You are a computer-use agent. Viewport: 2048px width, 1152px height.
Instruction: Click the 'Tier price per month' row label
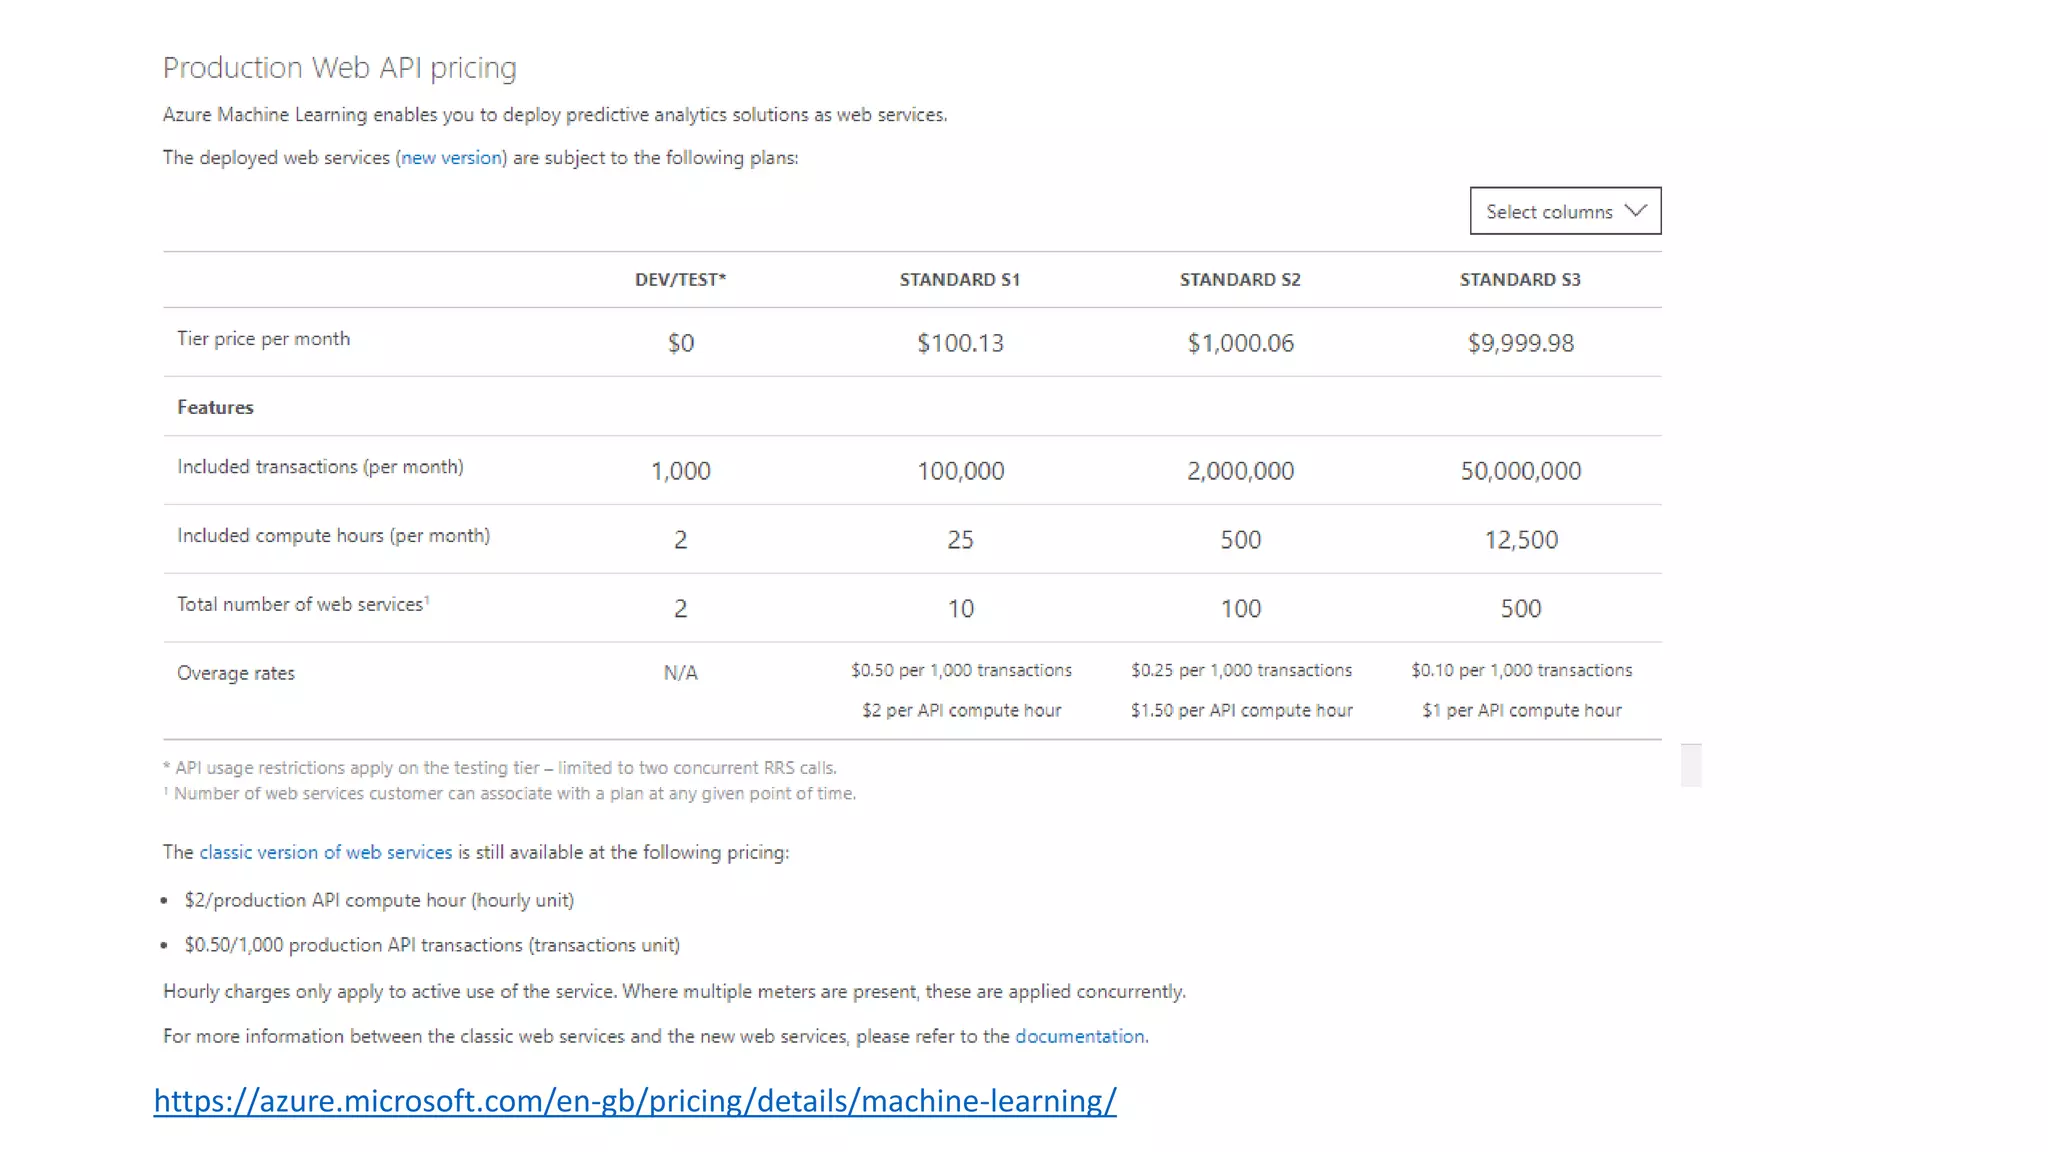pos(264,339)
